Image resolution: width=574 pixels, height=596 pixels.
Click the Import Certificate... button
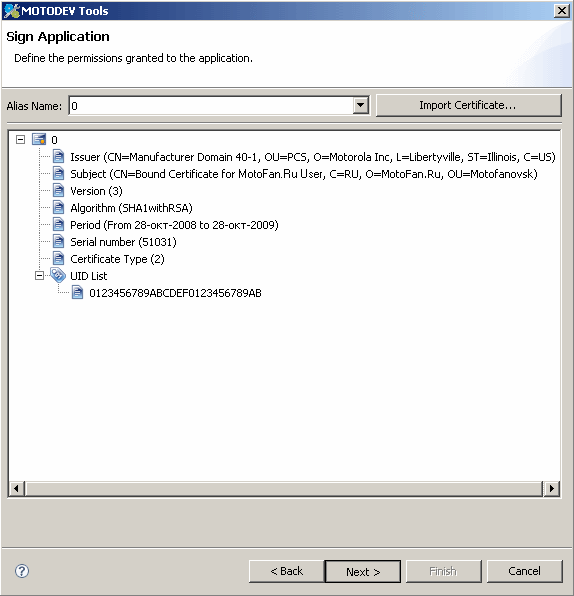[468, 105]
